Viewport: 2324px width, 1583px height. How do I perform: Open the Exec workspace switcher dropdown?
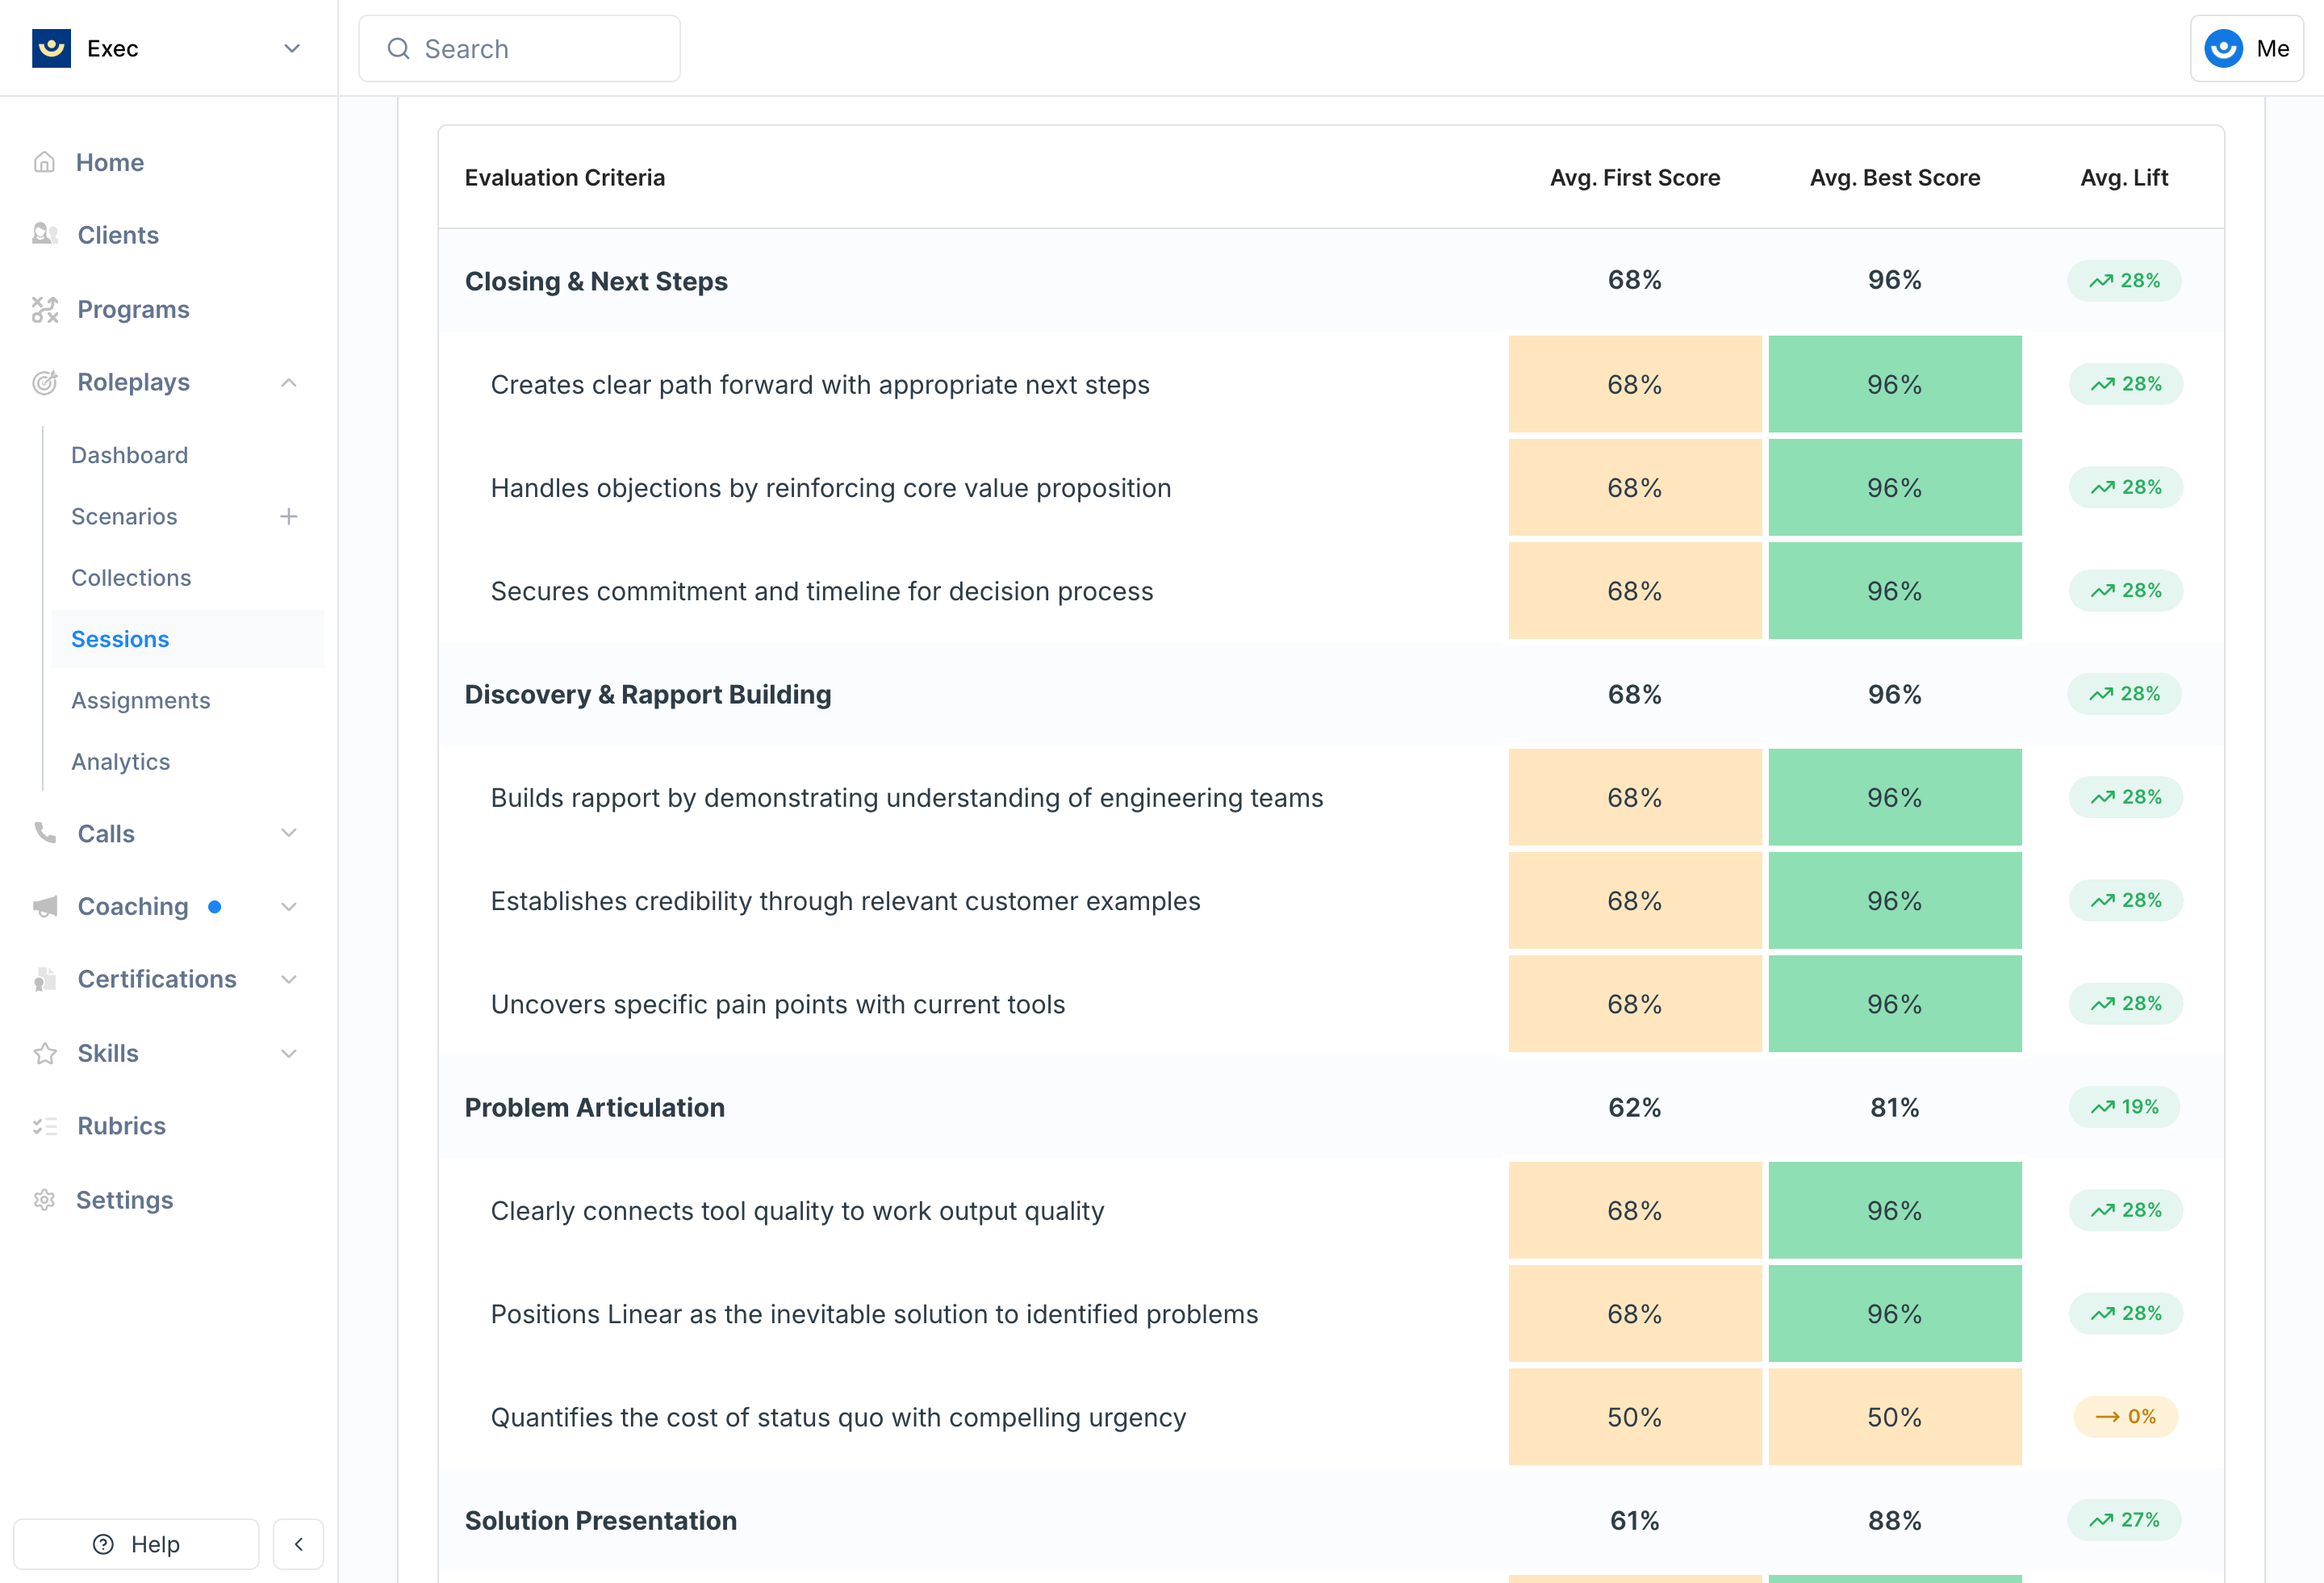[x=292, y=48]
